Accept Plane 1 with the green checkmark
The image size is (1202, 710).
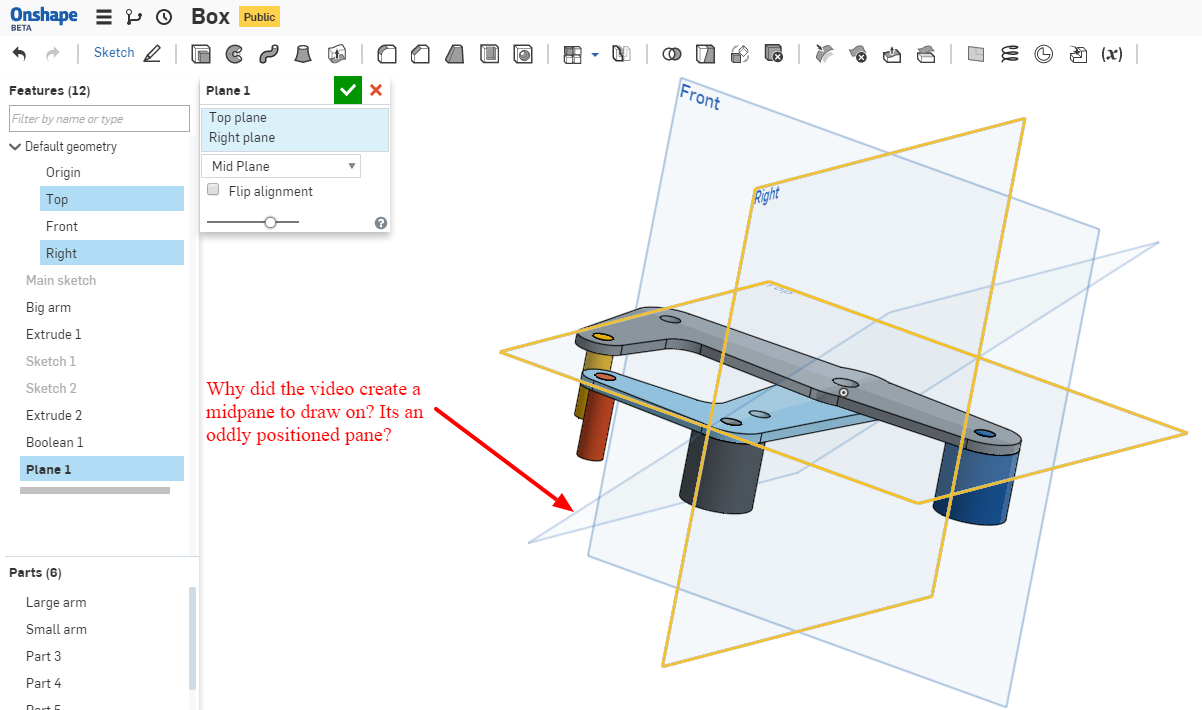pos(348,90)
